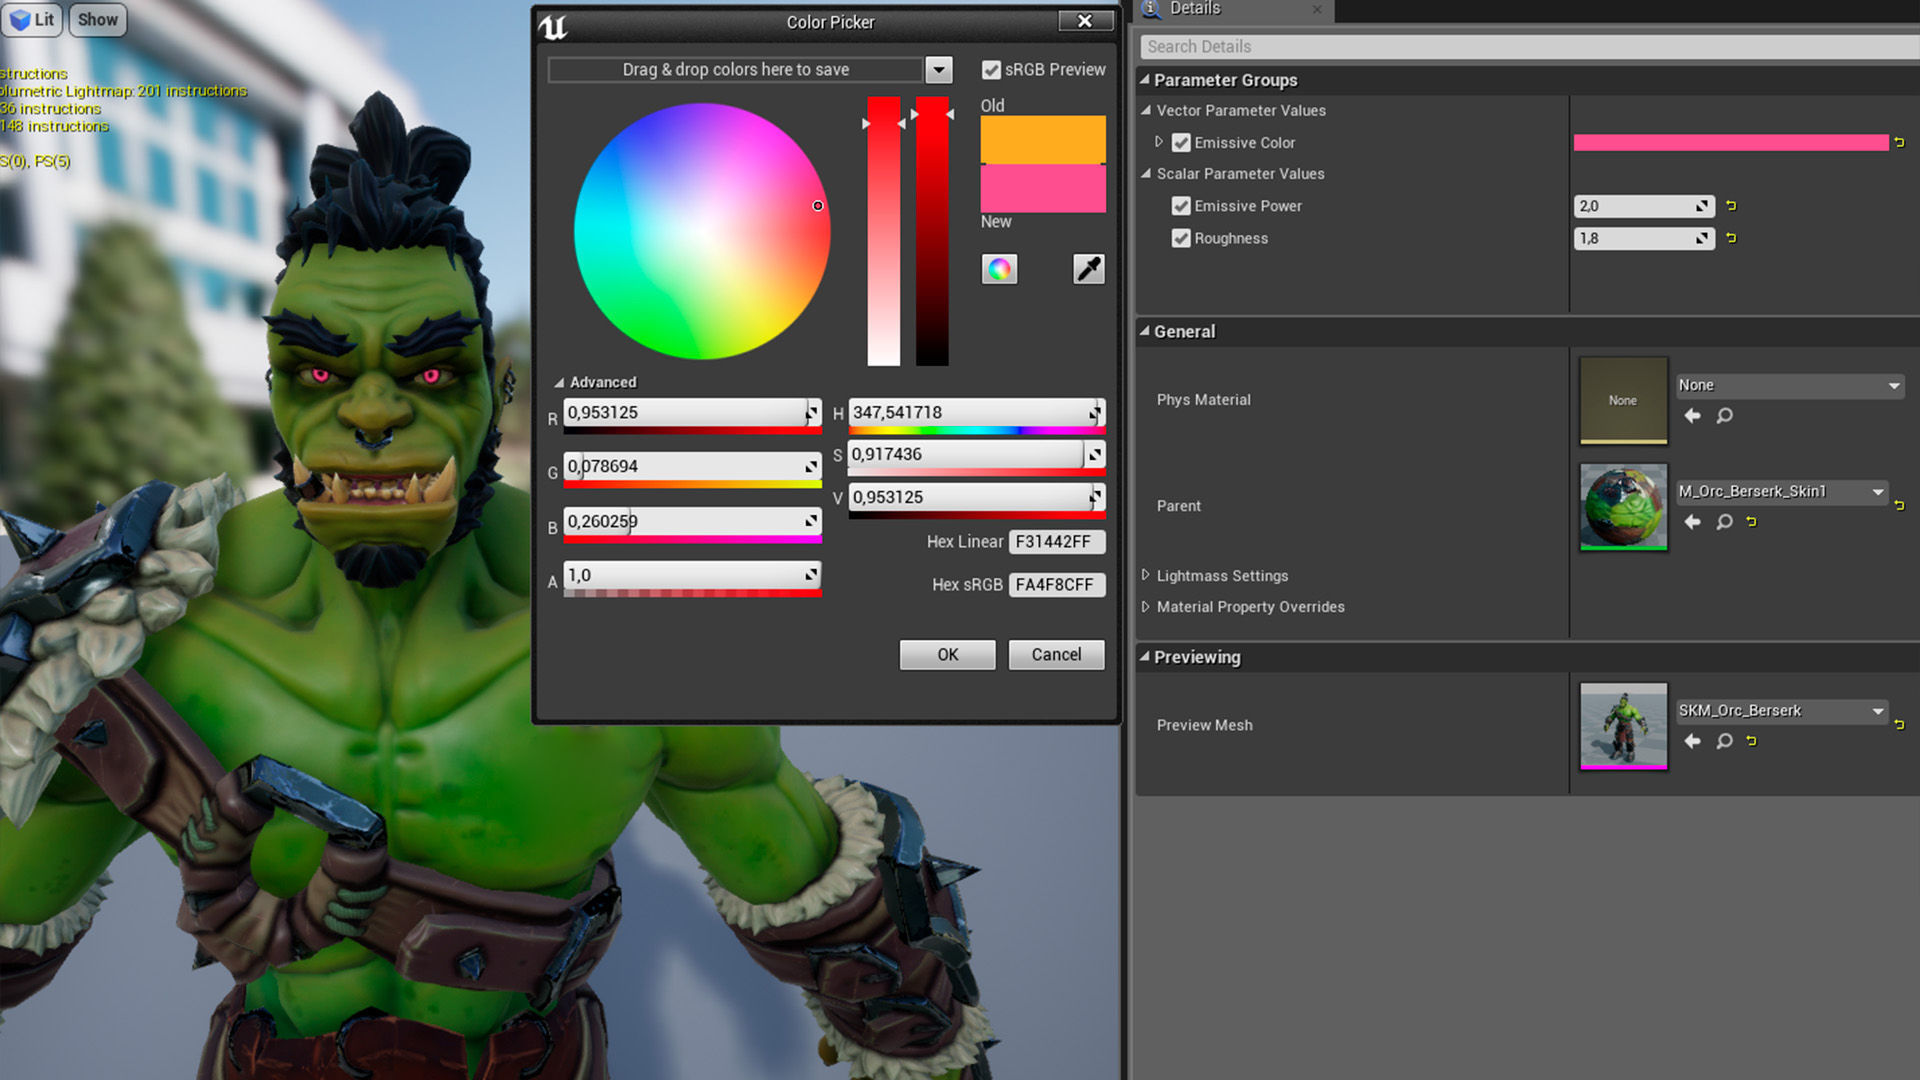Image resolution: width=1920 pixels, height=1080 pixels.
Task: Reset Emissive Color to default arrow
Action: 1899,142
